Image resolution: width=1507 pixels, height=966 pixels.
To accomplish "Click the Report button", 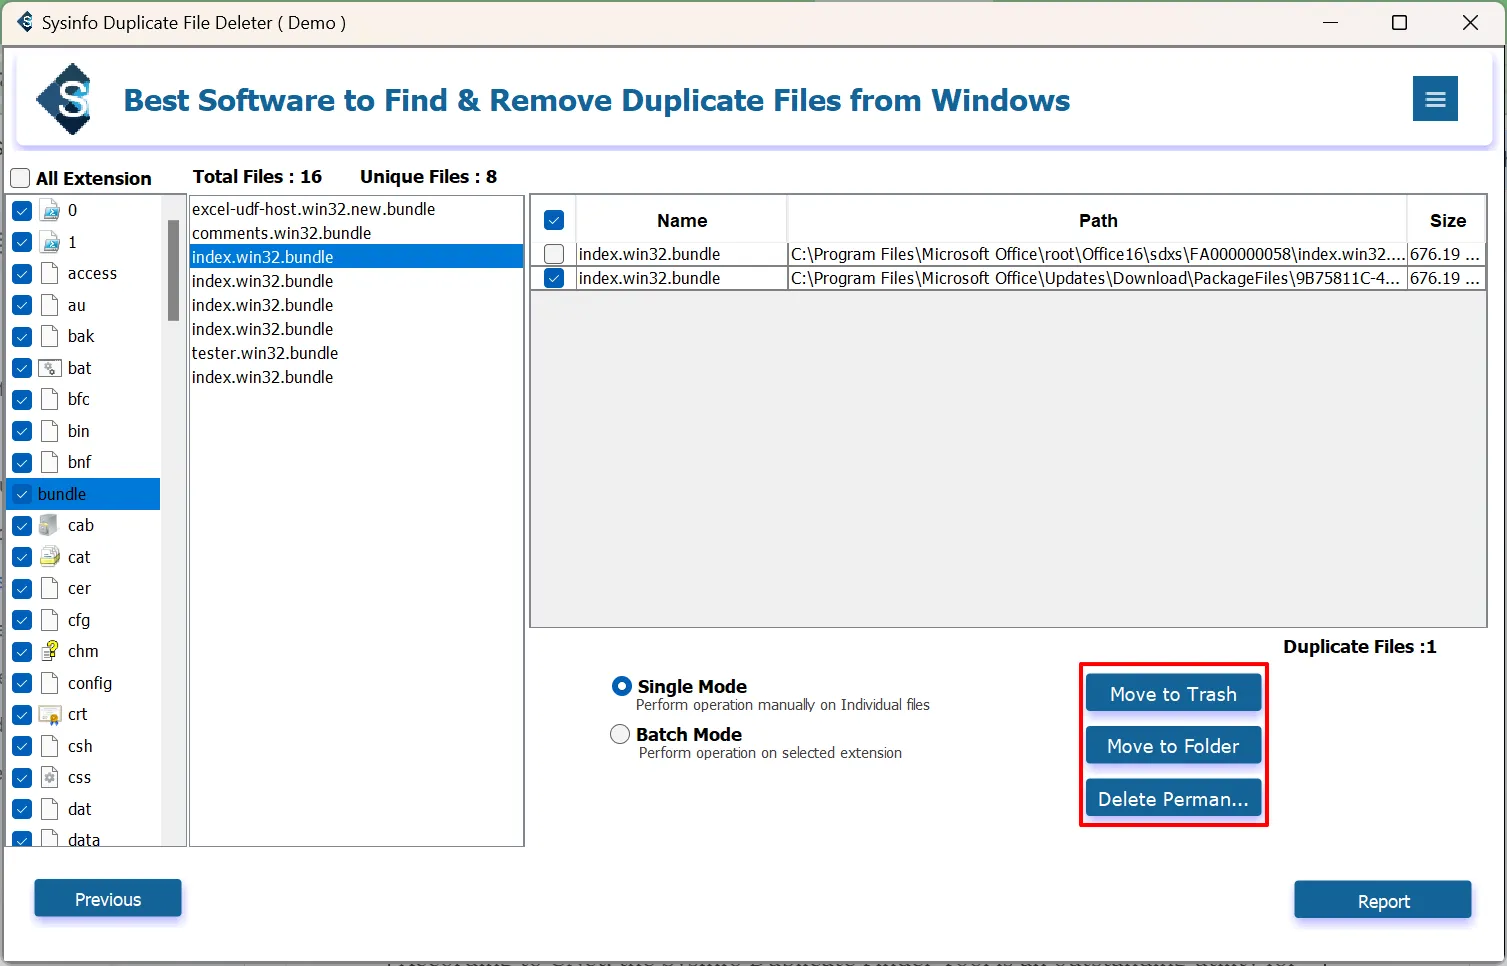I will click(x=1382, y=901).
